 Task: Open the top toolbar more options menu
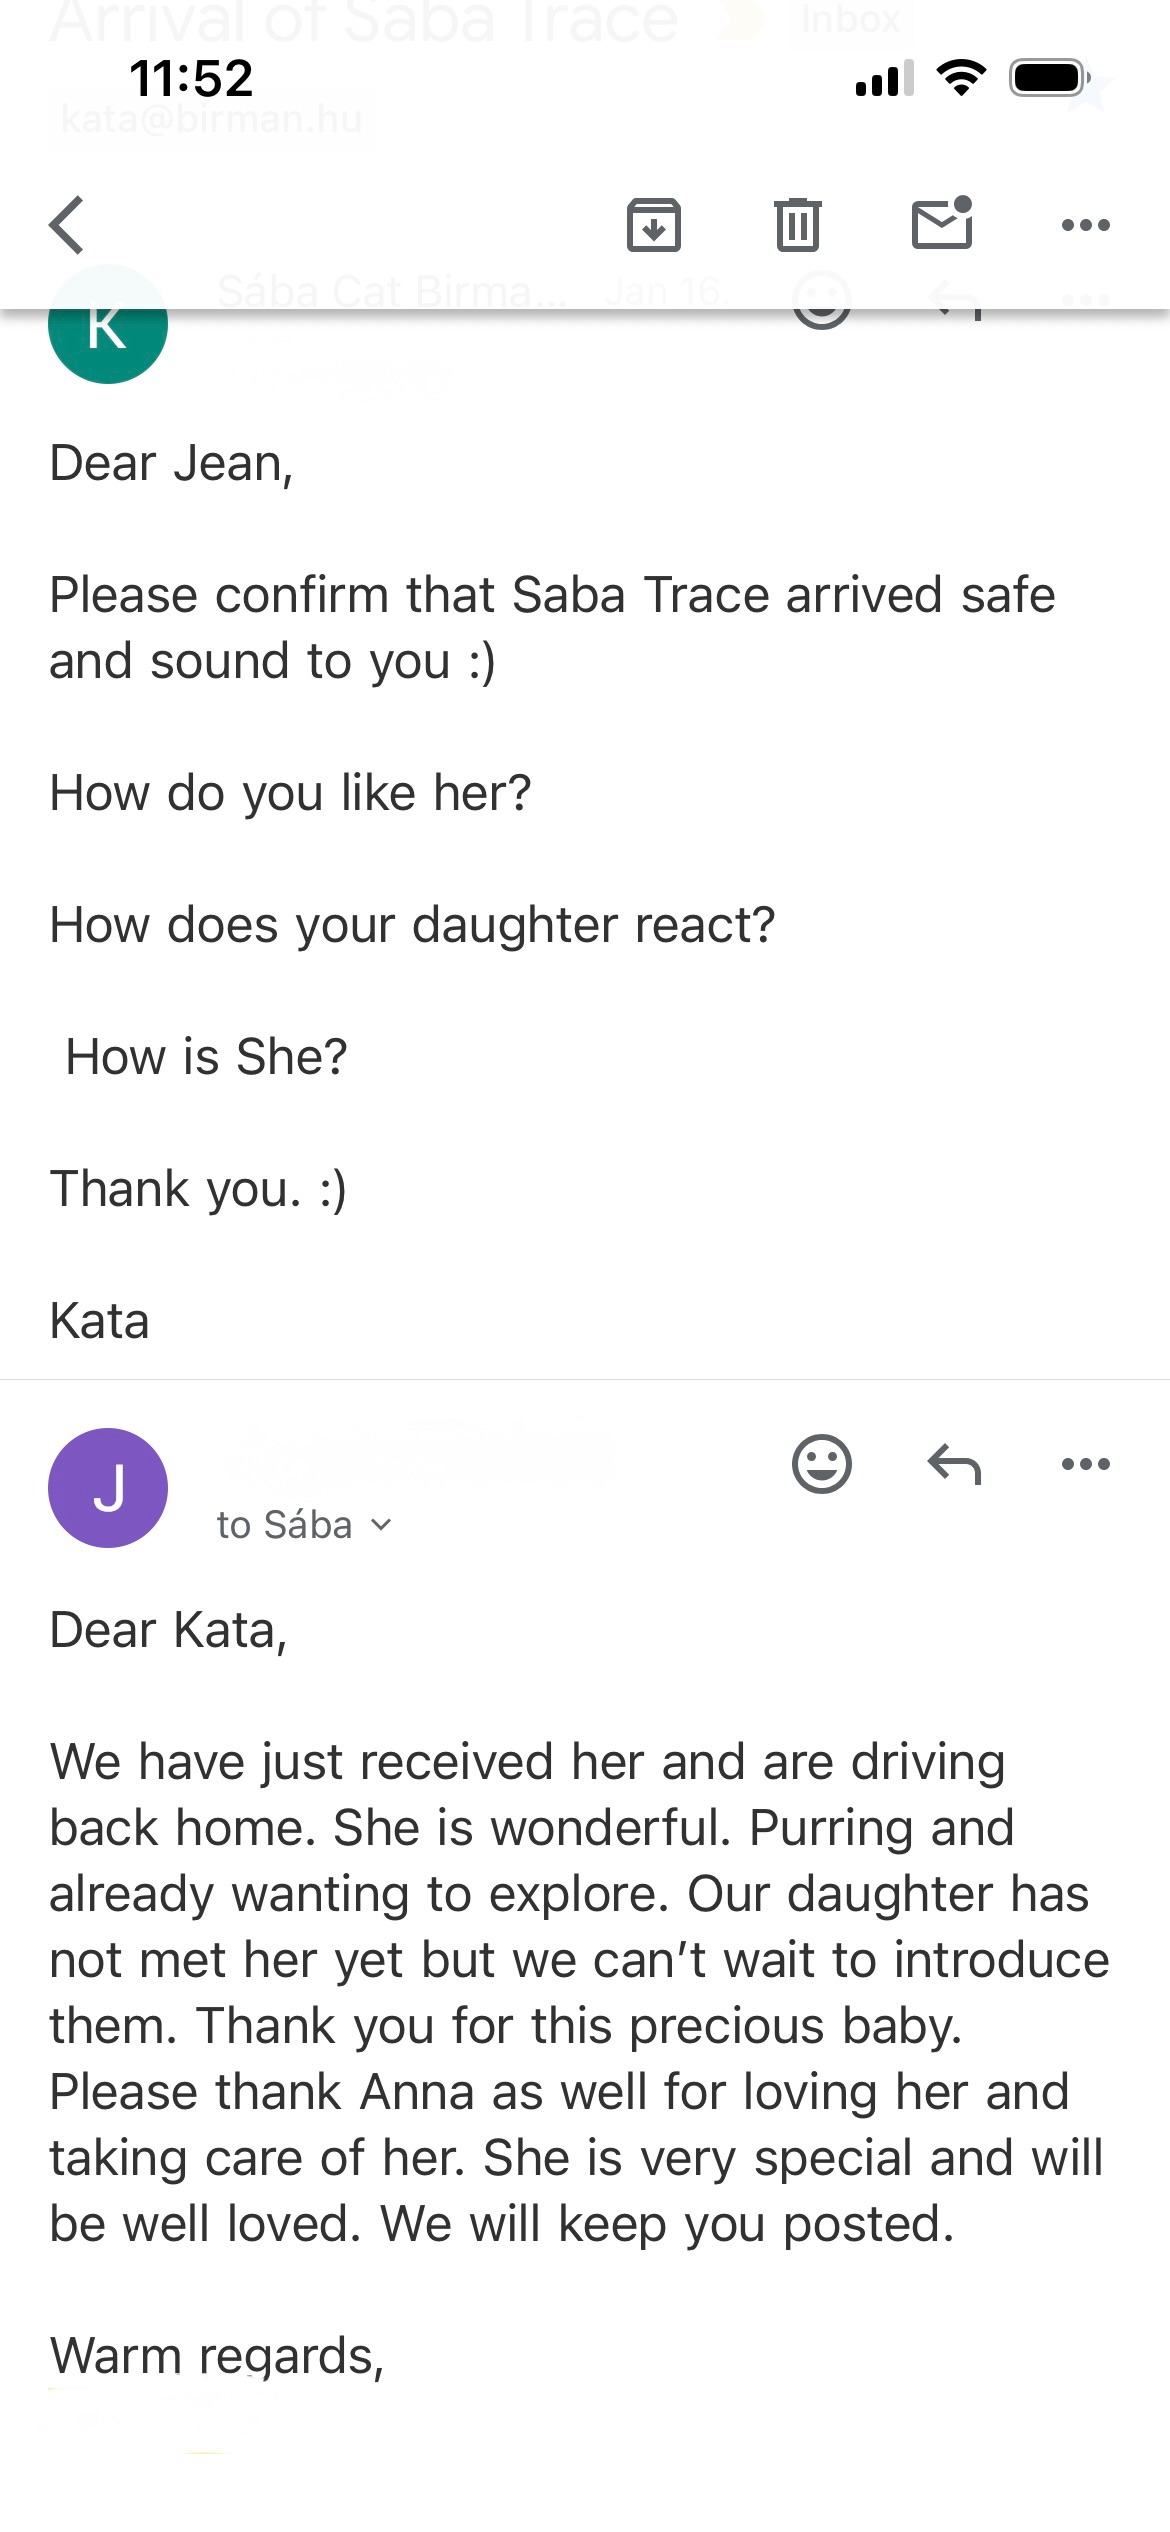[x=1085, y=225]
